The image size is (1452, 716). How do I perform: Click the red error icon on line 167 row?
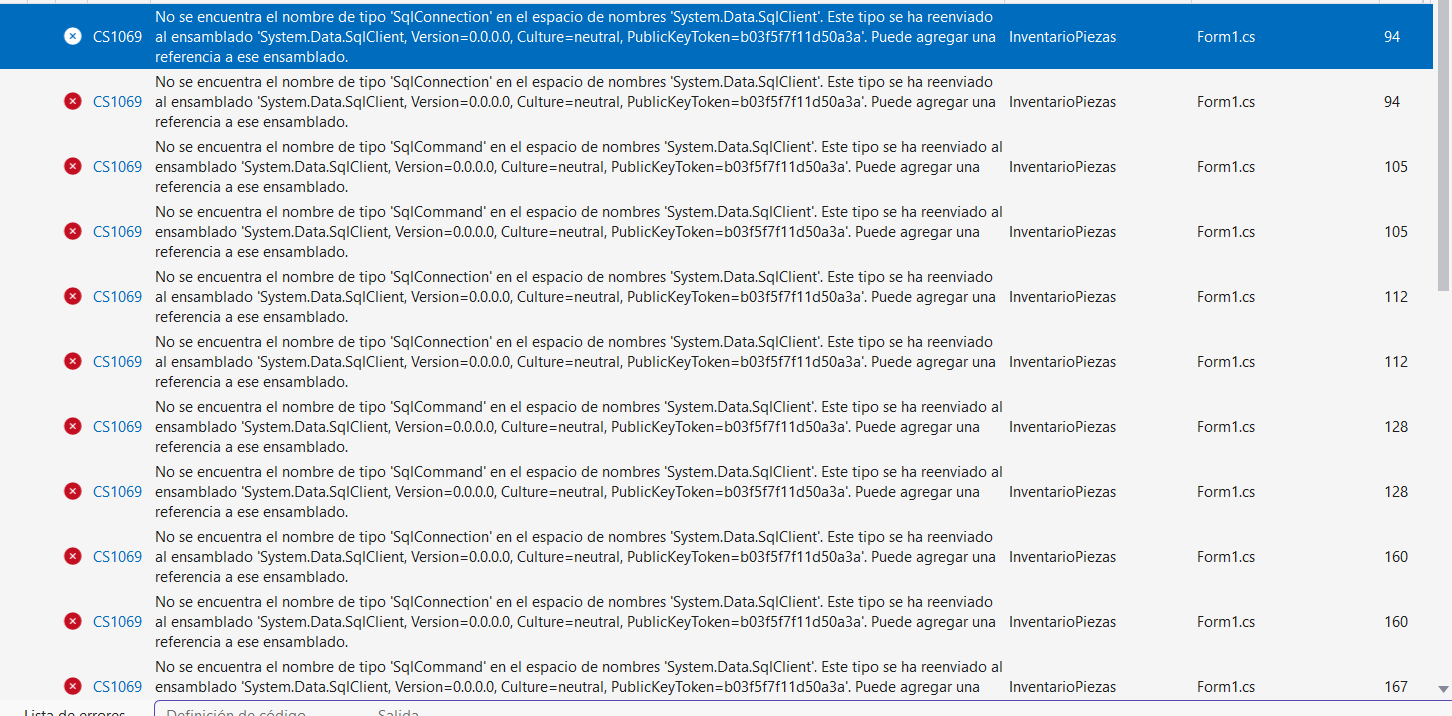pyautogui.click(x=72, y=686)
